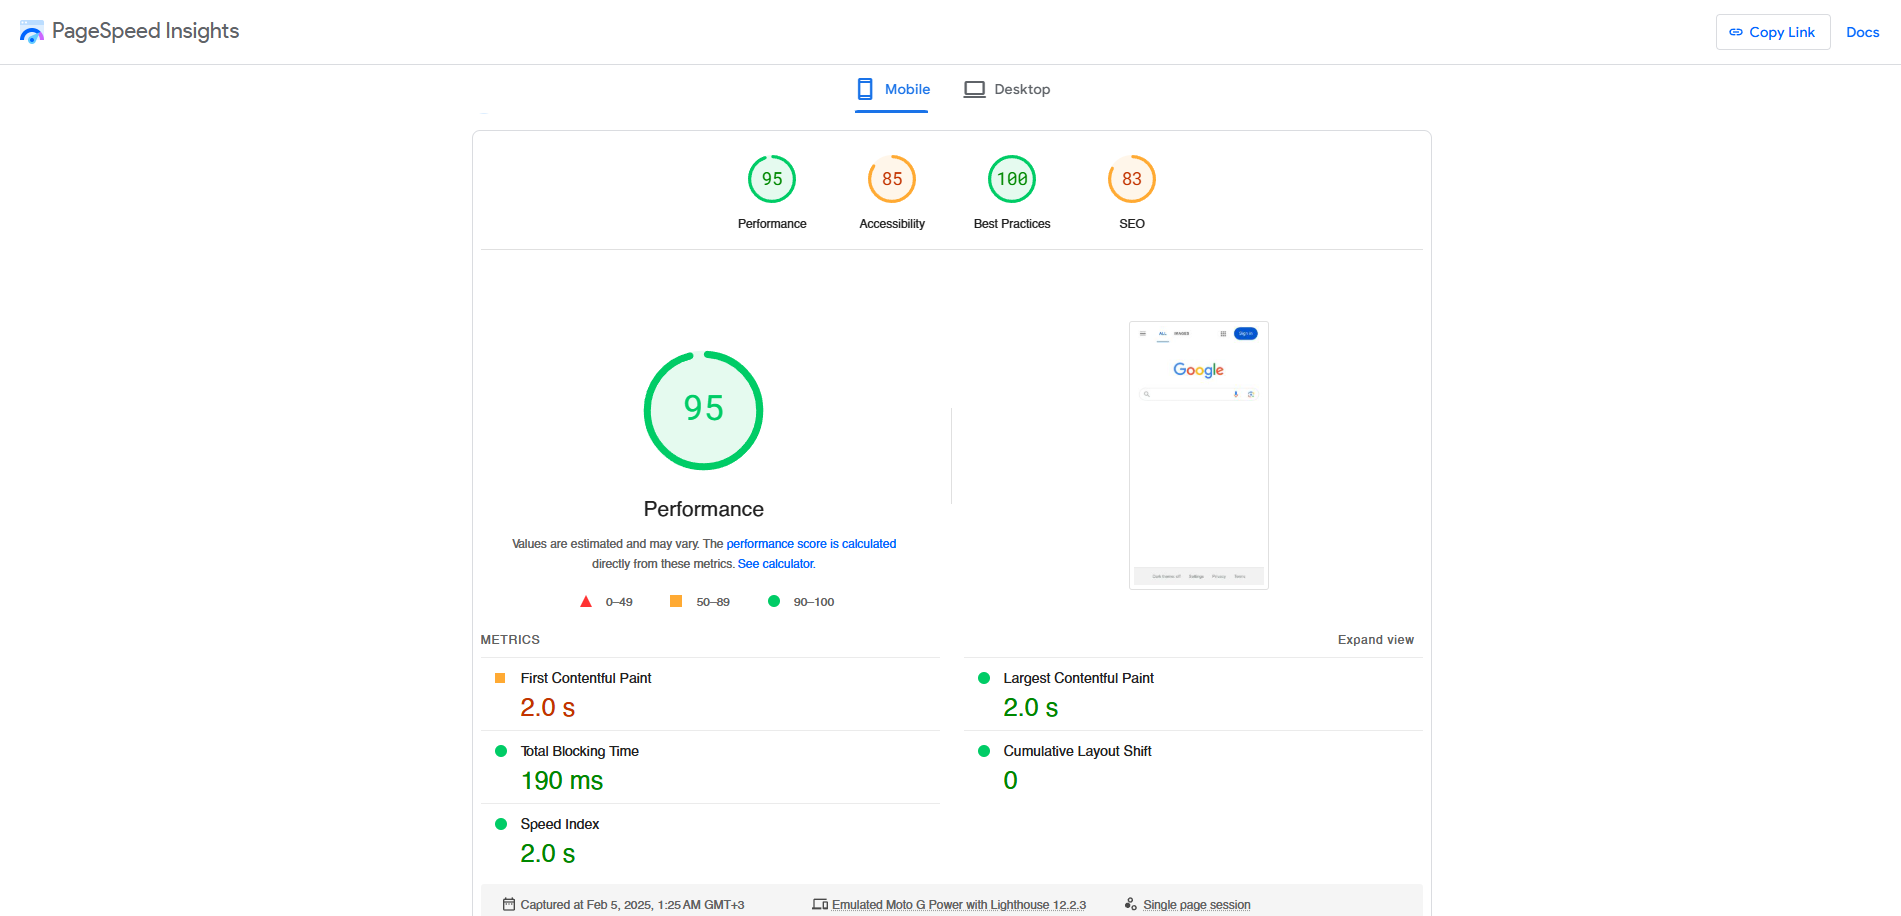
Task: Click the Best Practices gauge showing 100
Action: 1011,179
